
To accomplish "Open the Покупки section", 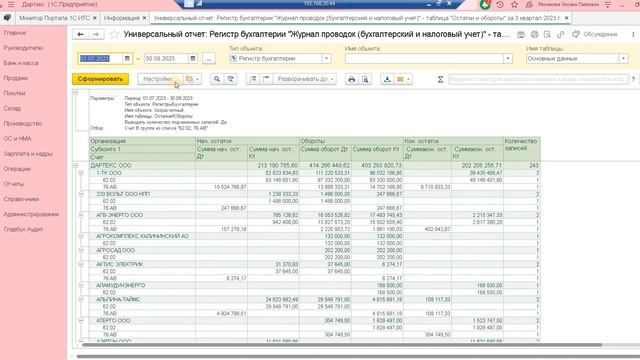I will pos(14,93).
